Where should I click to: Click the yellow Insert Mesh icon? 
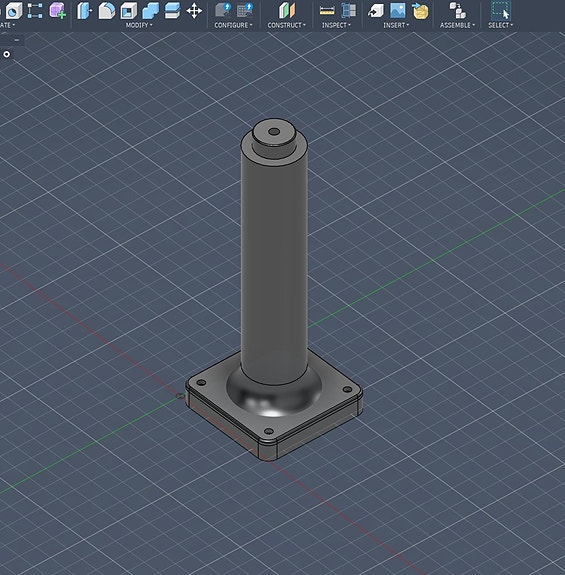420,11
